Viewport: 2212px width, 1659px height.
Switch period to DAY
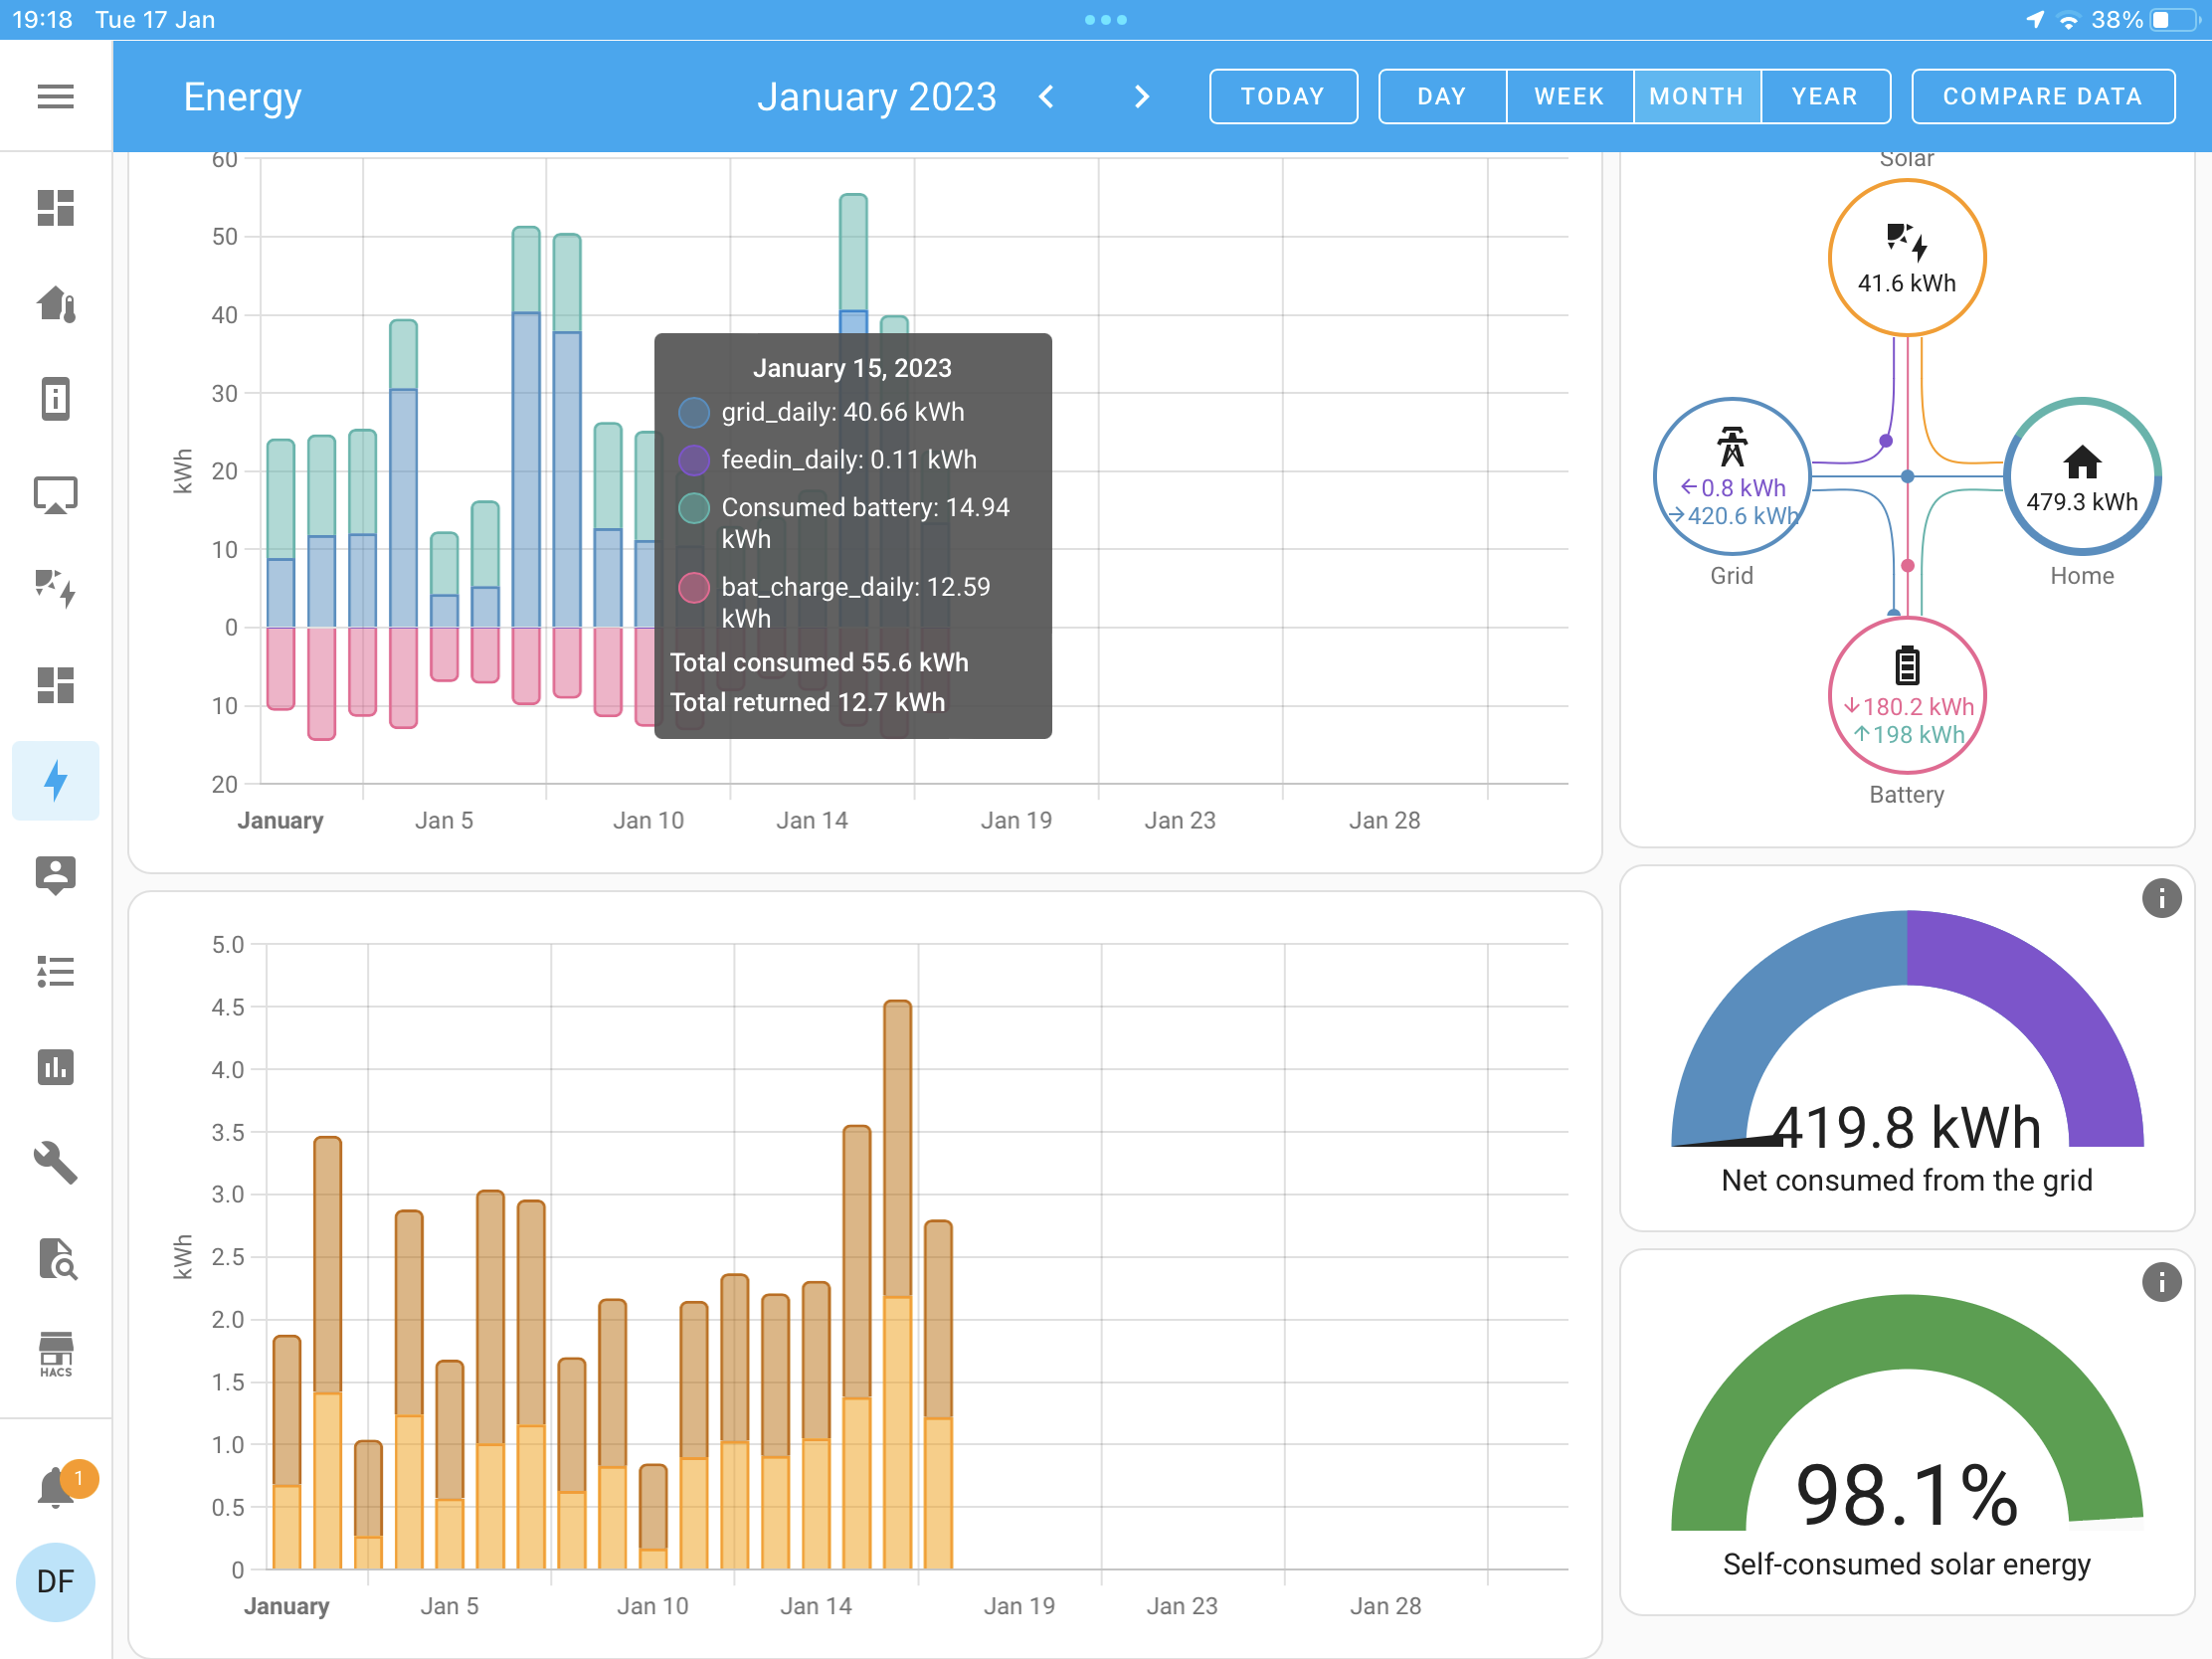(x=1441, y=97)
